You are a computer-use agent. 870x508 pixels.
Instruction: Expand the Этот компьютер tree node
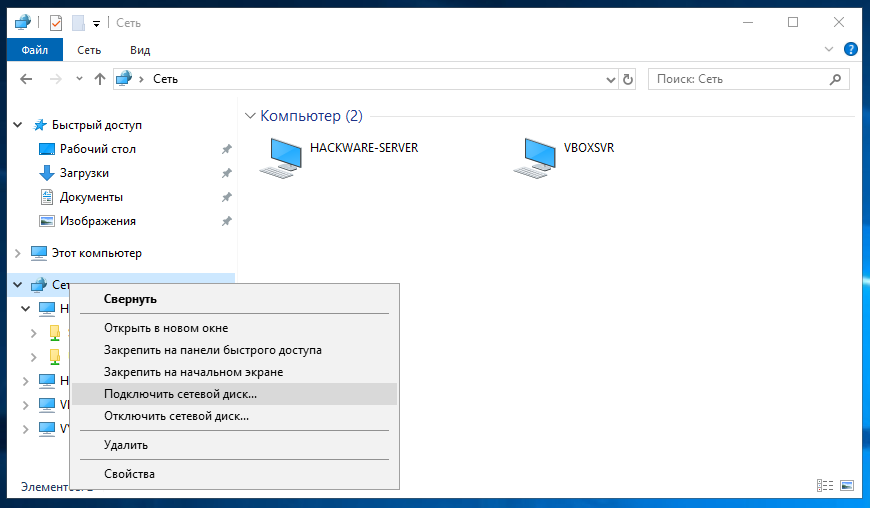pos(17,253)
